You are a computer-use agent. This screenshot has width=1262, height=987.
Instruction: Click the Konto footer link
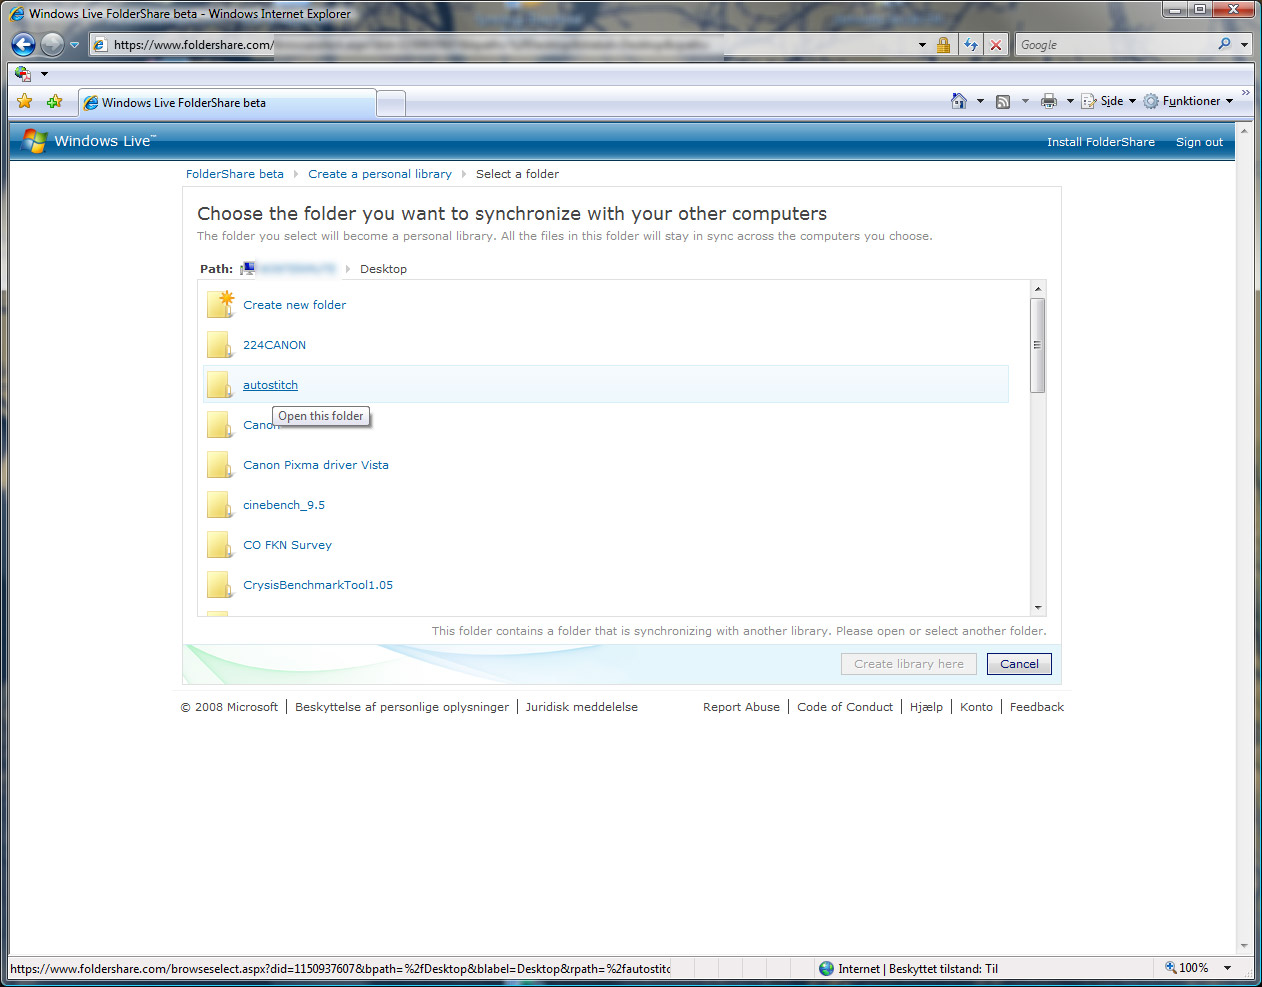tap(976, 707)
